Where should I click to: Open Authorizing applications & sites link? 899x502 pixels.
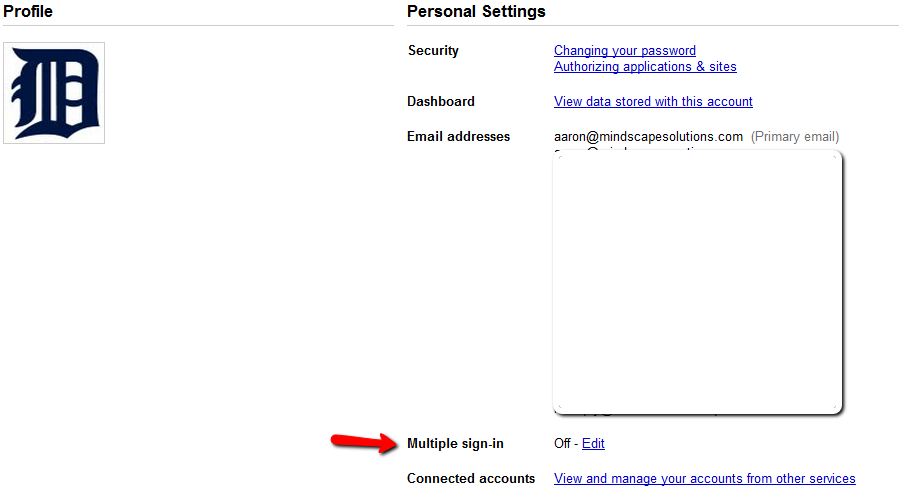(645, 67)
